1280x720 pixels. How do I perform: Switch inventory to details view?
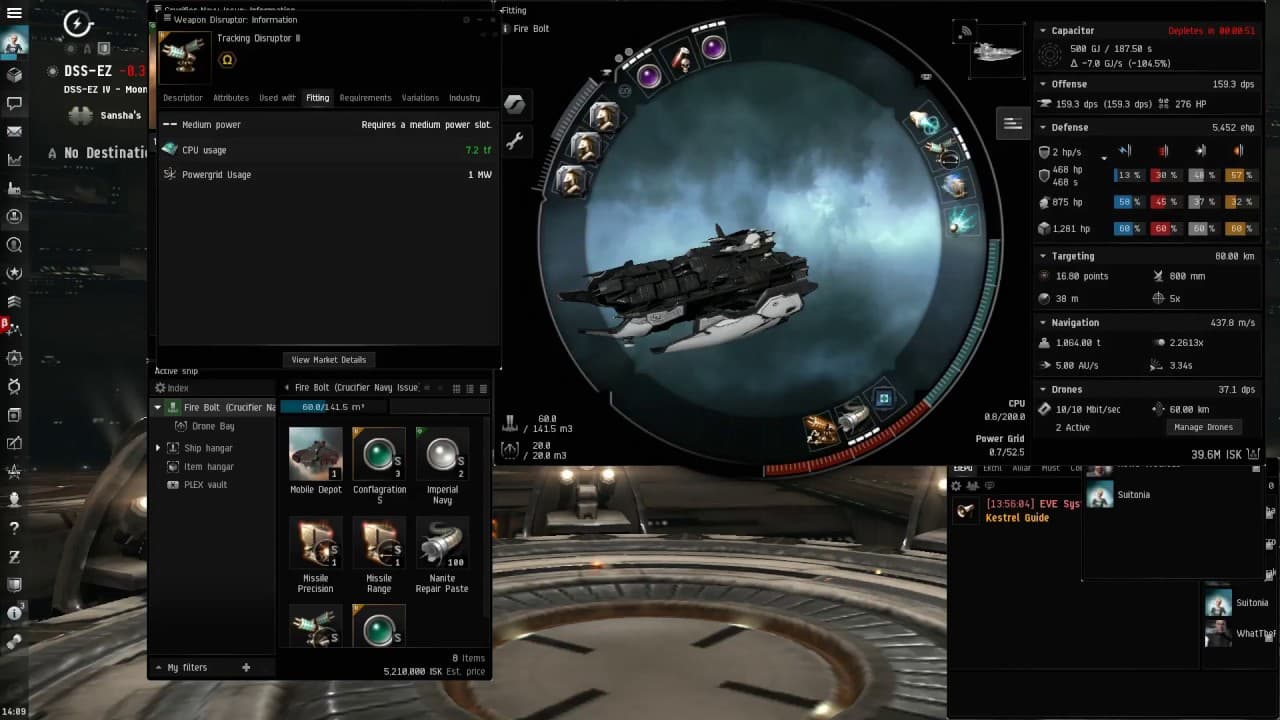470,388
